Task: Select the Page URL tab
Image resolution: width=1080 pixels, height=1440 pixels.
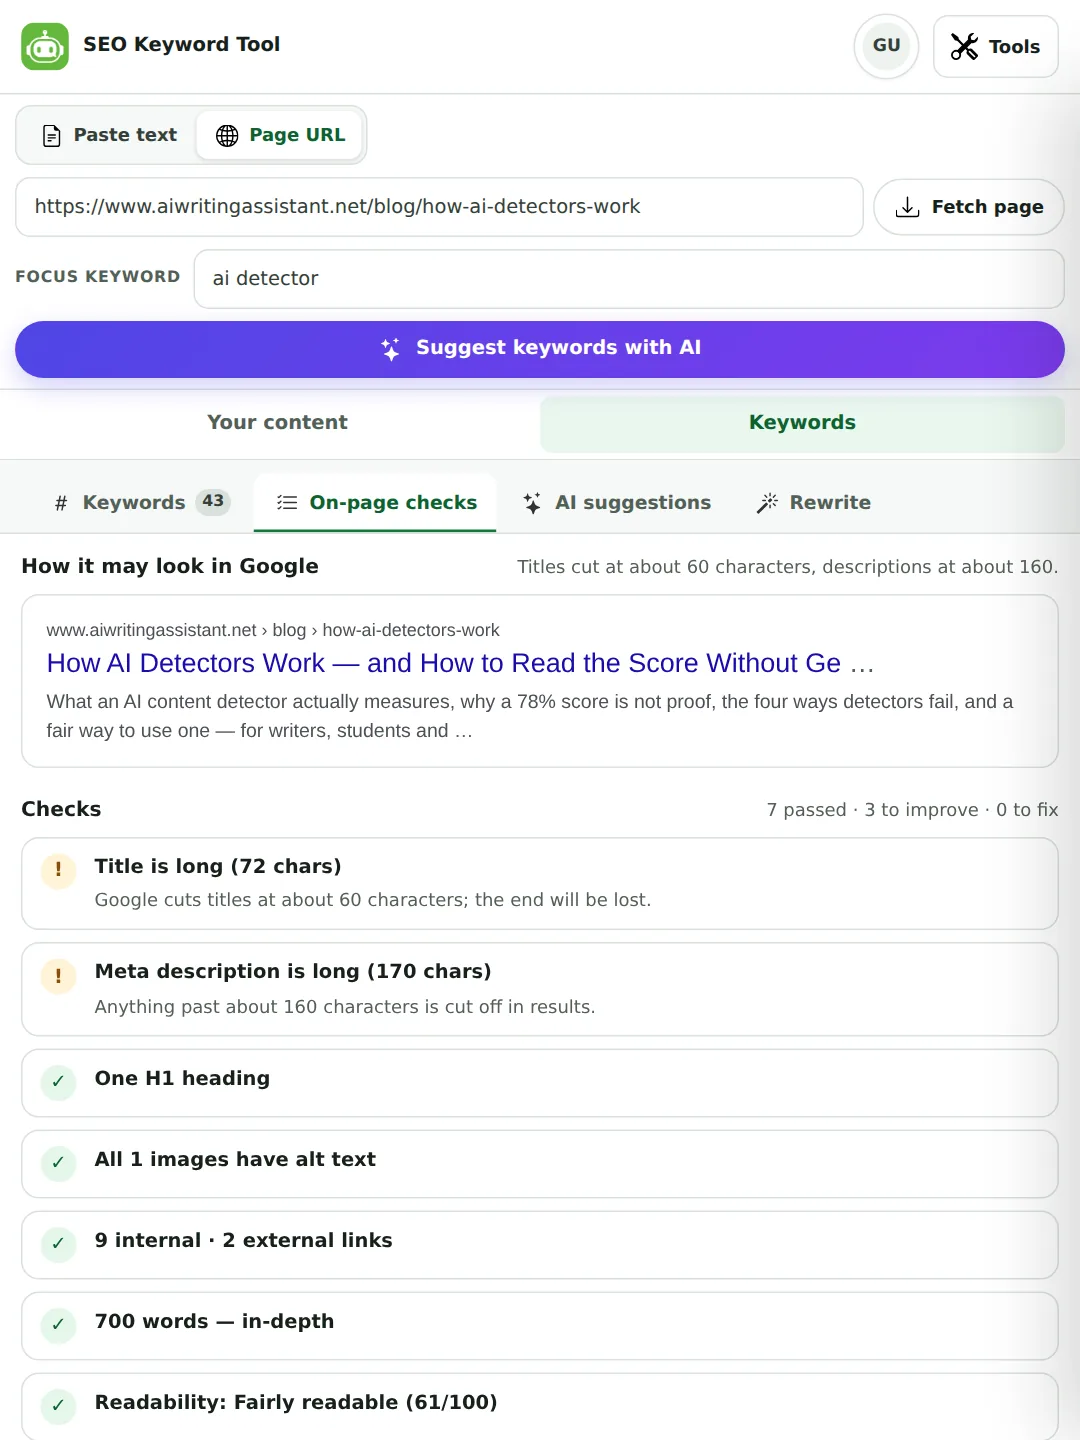Action: coord(280,135)
